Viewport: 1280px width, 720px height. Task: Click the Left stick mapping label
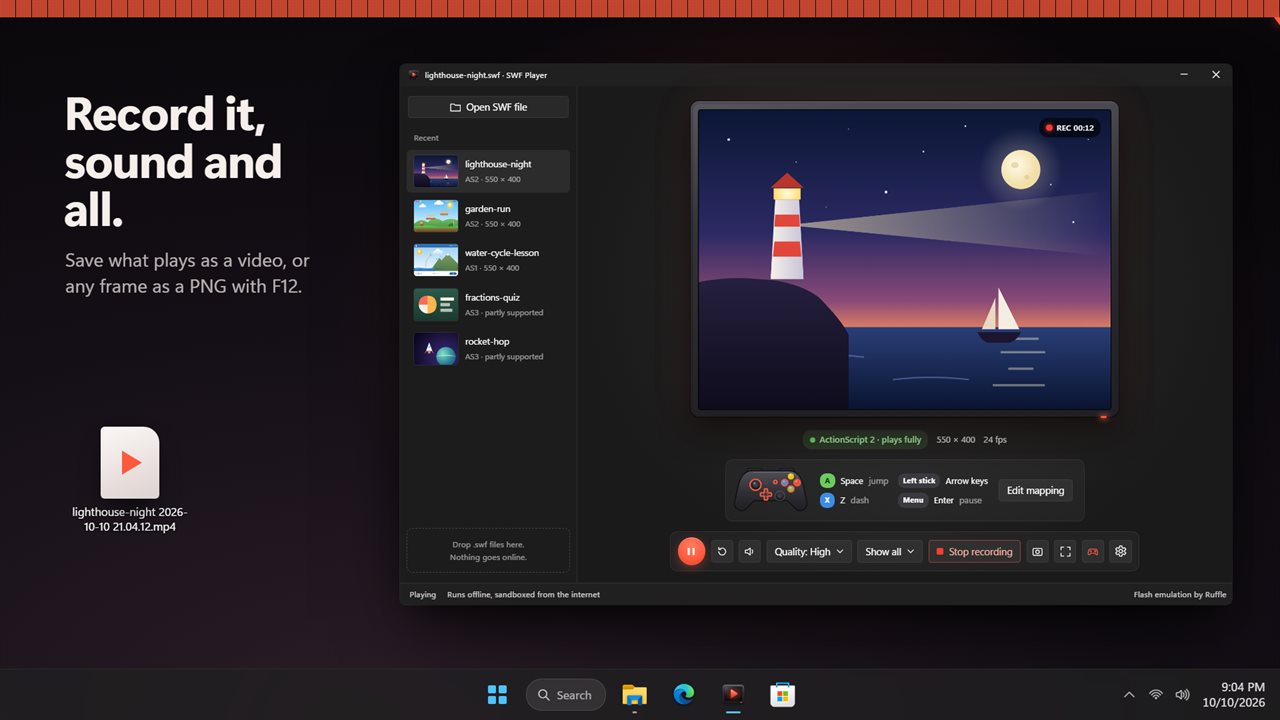(919, 481)
